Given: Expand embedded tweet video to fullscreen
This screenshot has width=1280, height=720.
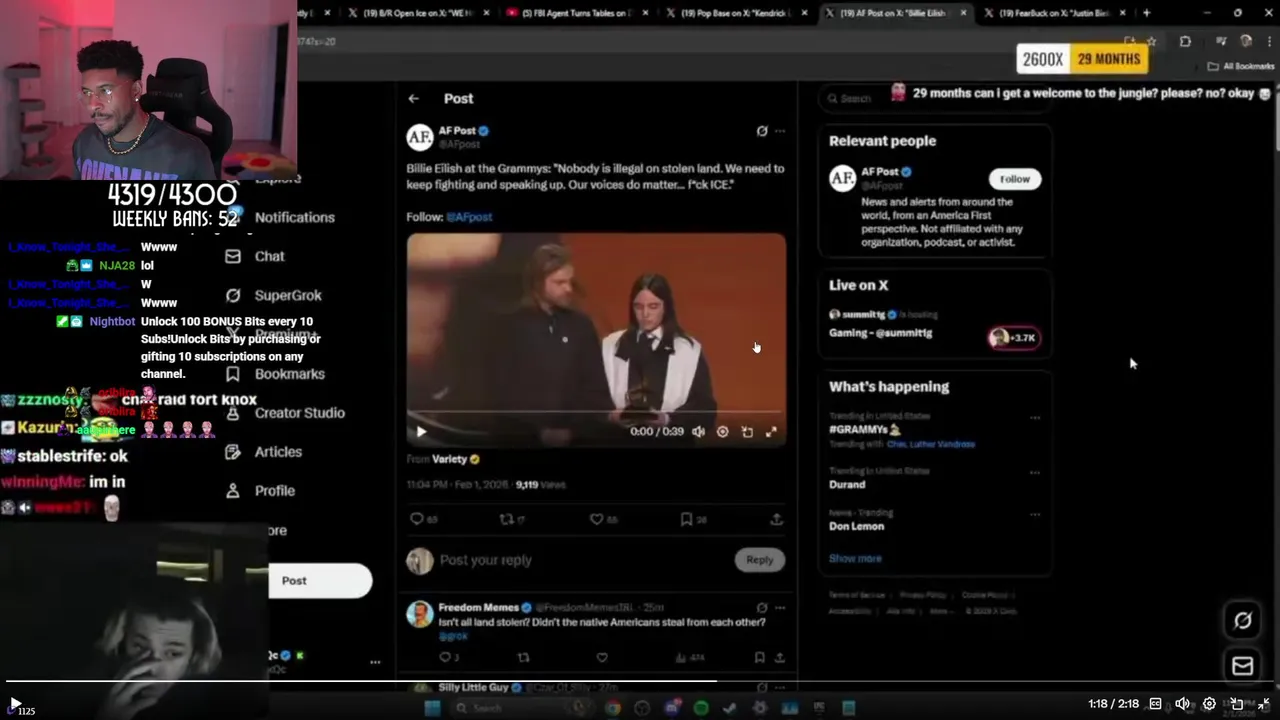Looking at the screenshot, I should (771, 432).
